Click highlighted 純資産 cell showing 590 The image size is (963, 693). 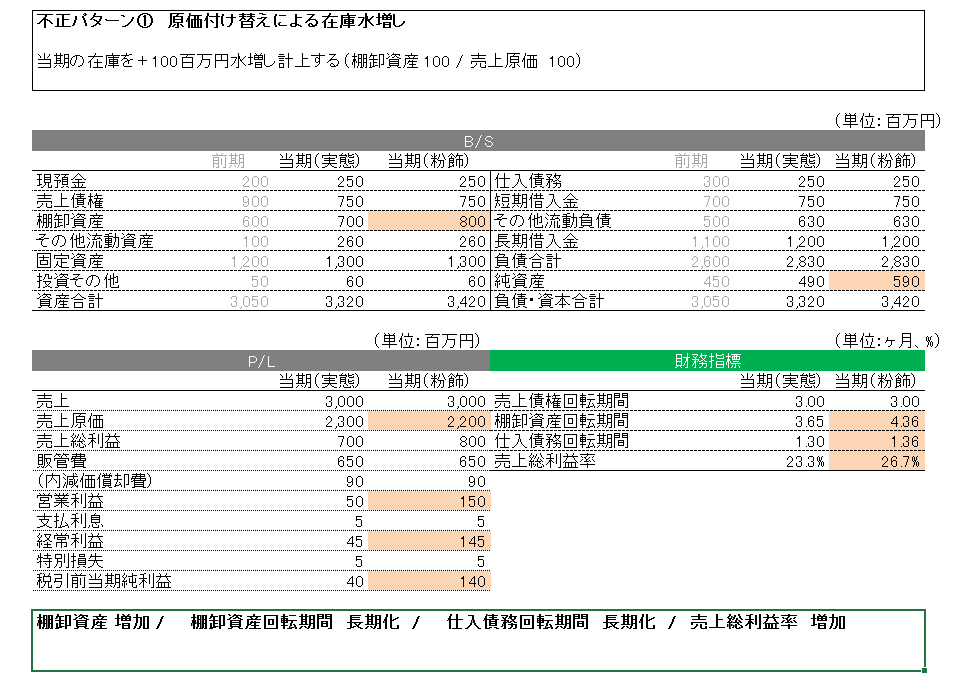[877, 282]
